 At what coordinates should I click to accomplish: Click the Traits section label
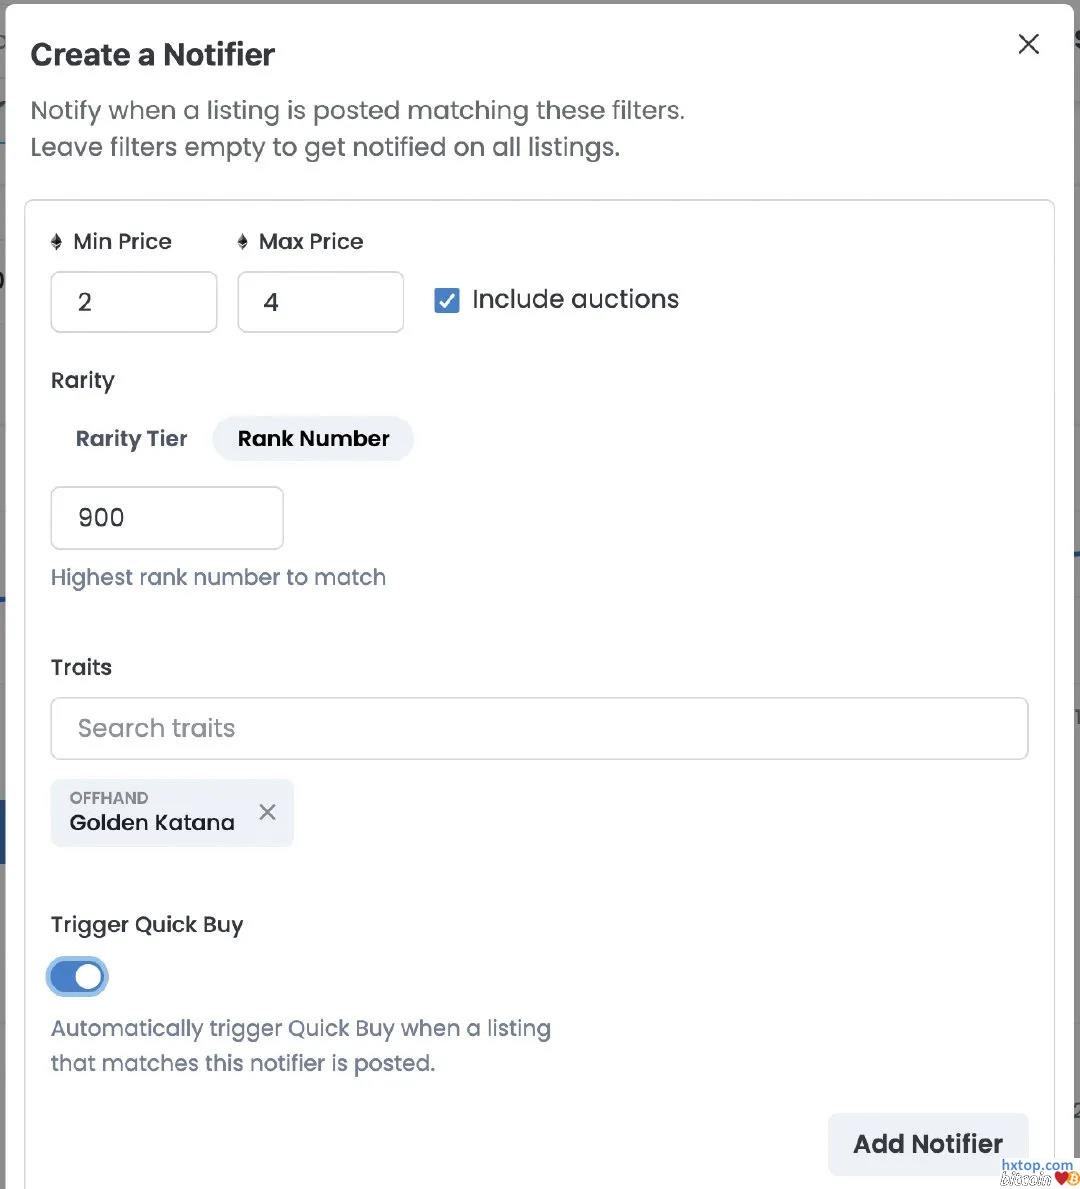81,668
